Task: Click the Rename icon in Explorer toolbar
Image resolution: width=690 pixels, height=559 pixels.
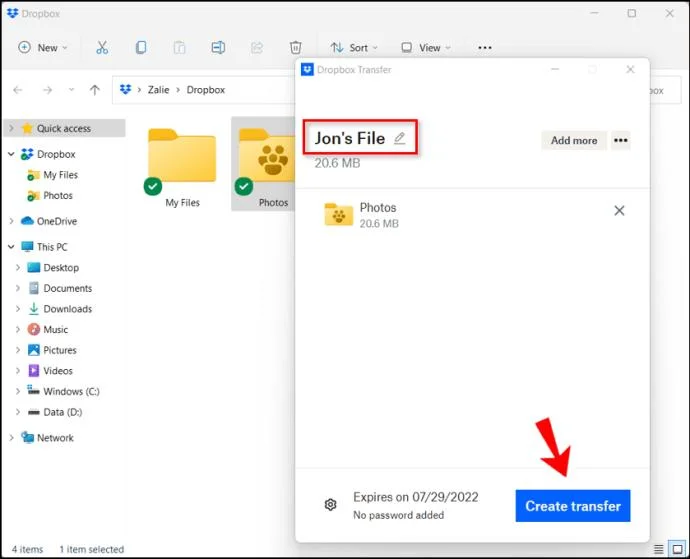Action: (x=218, y=48)
